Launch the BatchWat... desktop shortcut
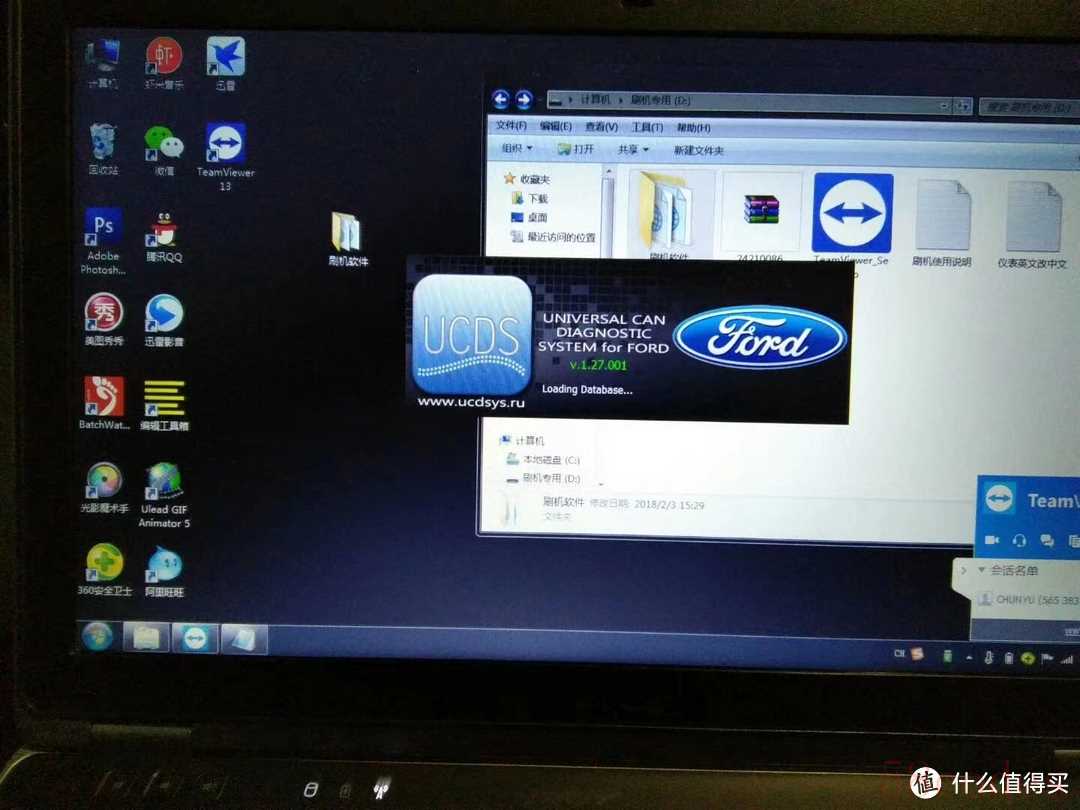 tap(104, 402)
